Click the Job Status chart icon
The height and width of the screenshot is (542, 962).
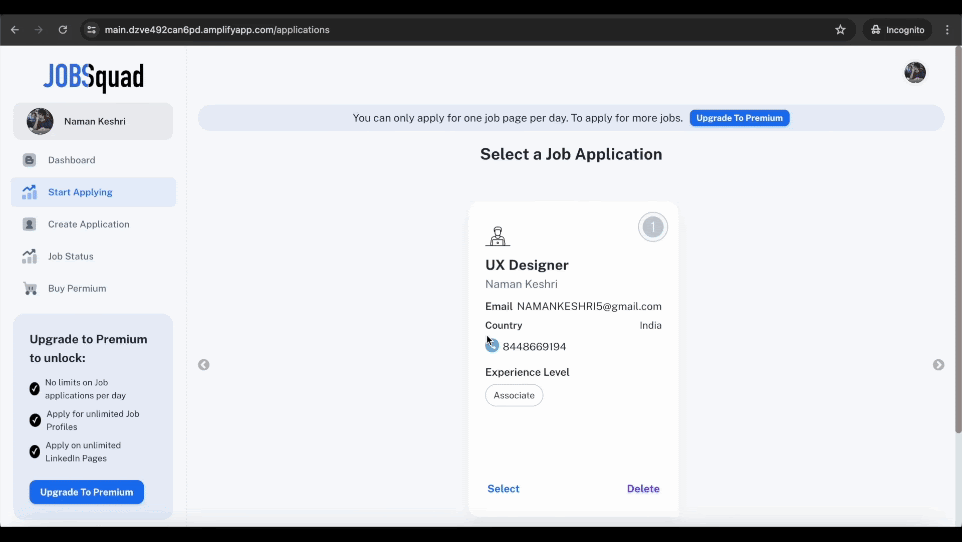[29, 256]
